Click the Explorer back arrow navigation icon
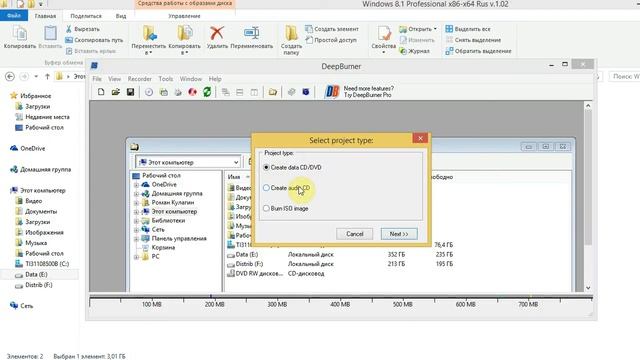Image resolution: width=640 pixels, height=360 pixels. [10, 76]
